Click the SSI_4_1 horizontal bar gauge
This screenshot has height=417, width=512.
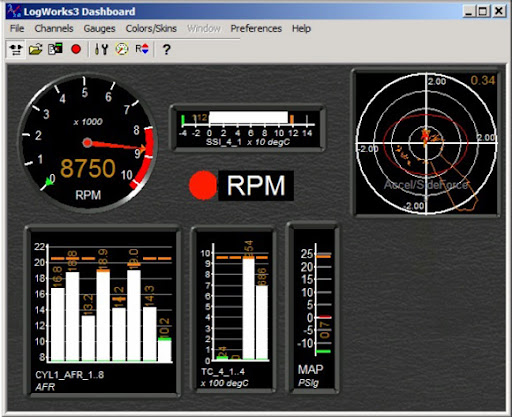coord(247,128)
